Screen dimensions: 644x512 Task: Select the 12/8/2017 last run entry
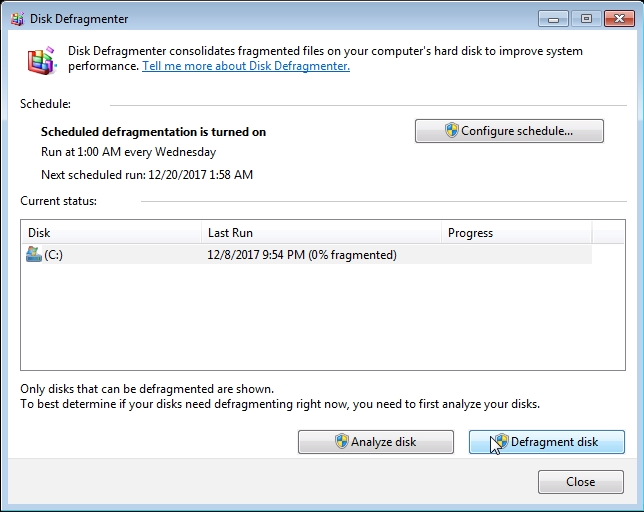[302, 255]
